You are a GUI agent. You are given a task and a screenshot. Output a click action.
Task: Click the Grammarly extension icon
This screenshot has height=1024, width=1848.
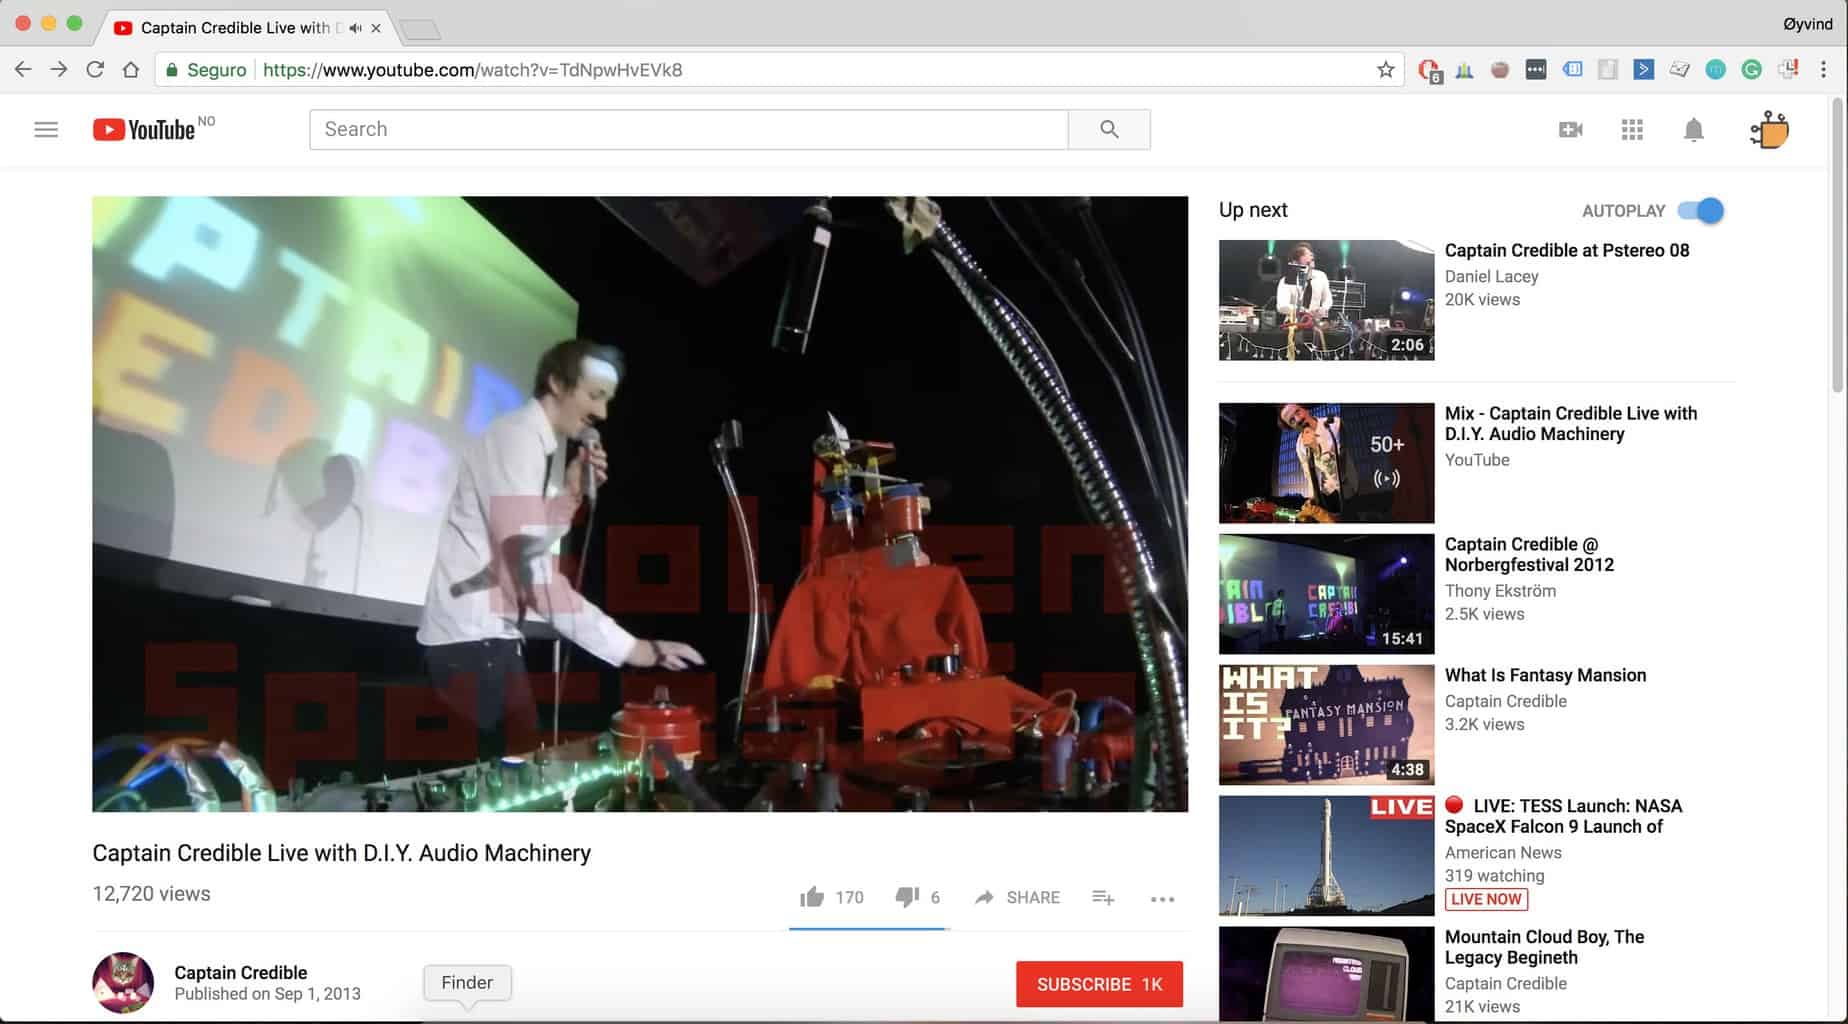[1751, 70]
